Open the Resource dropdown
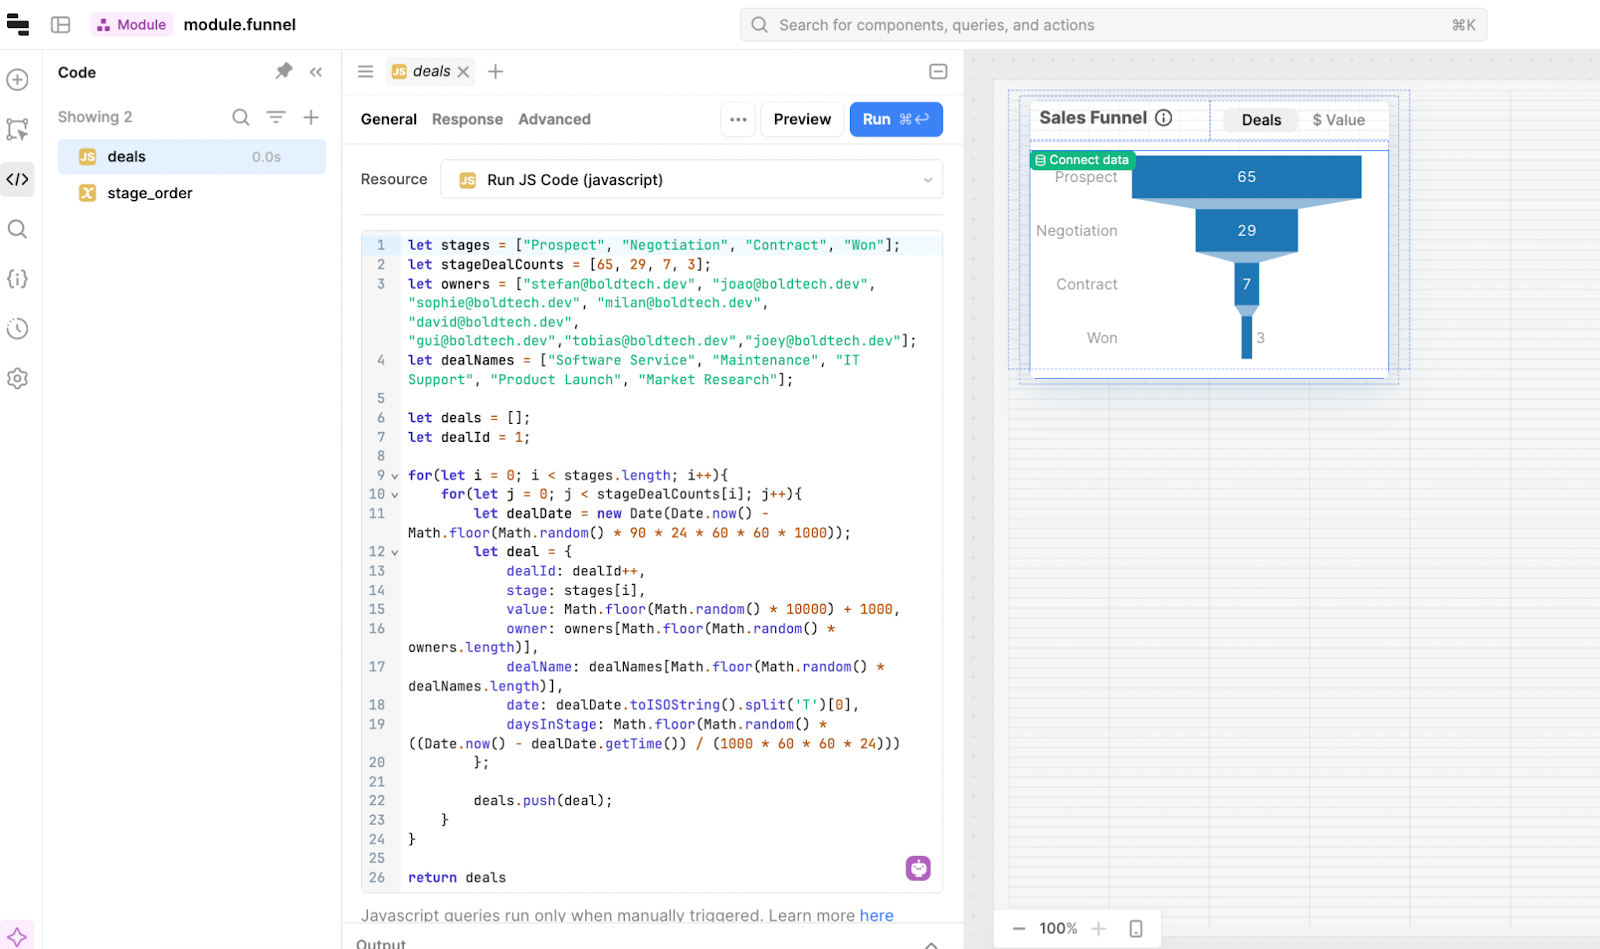1600x949 pixels. 691,180
